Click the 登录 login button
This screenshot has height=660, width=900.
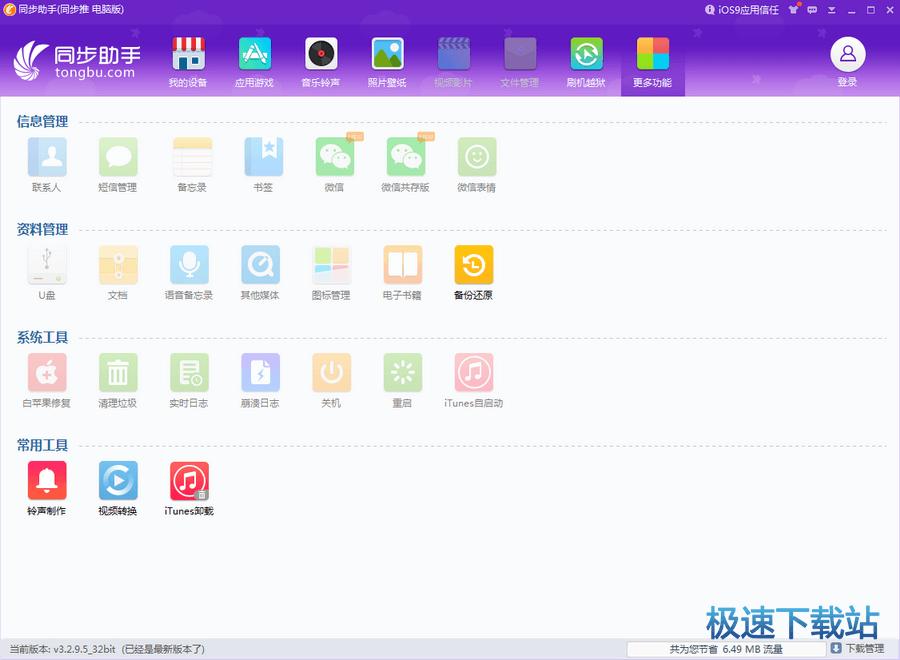tap(847, 62)
